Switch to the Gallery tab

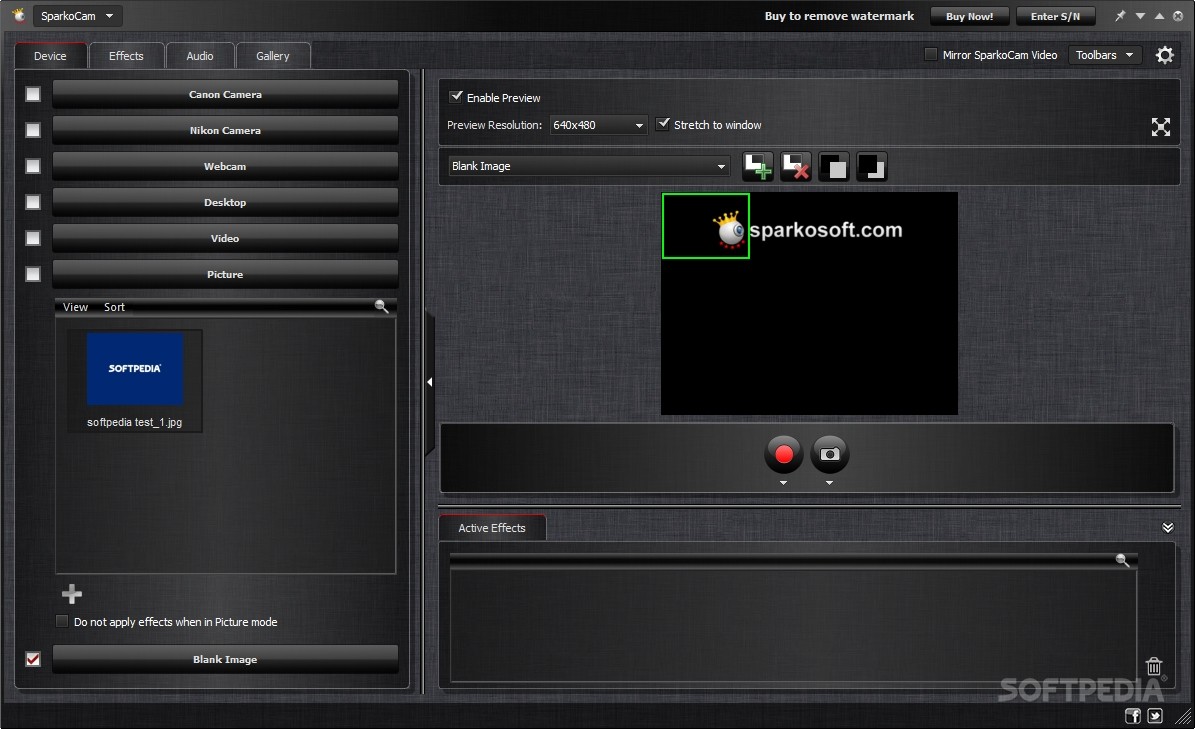[x=273, y=56]
